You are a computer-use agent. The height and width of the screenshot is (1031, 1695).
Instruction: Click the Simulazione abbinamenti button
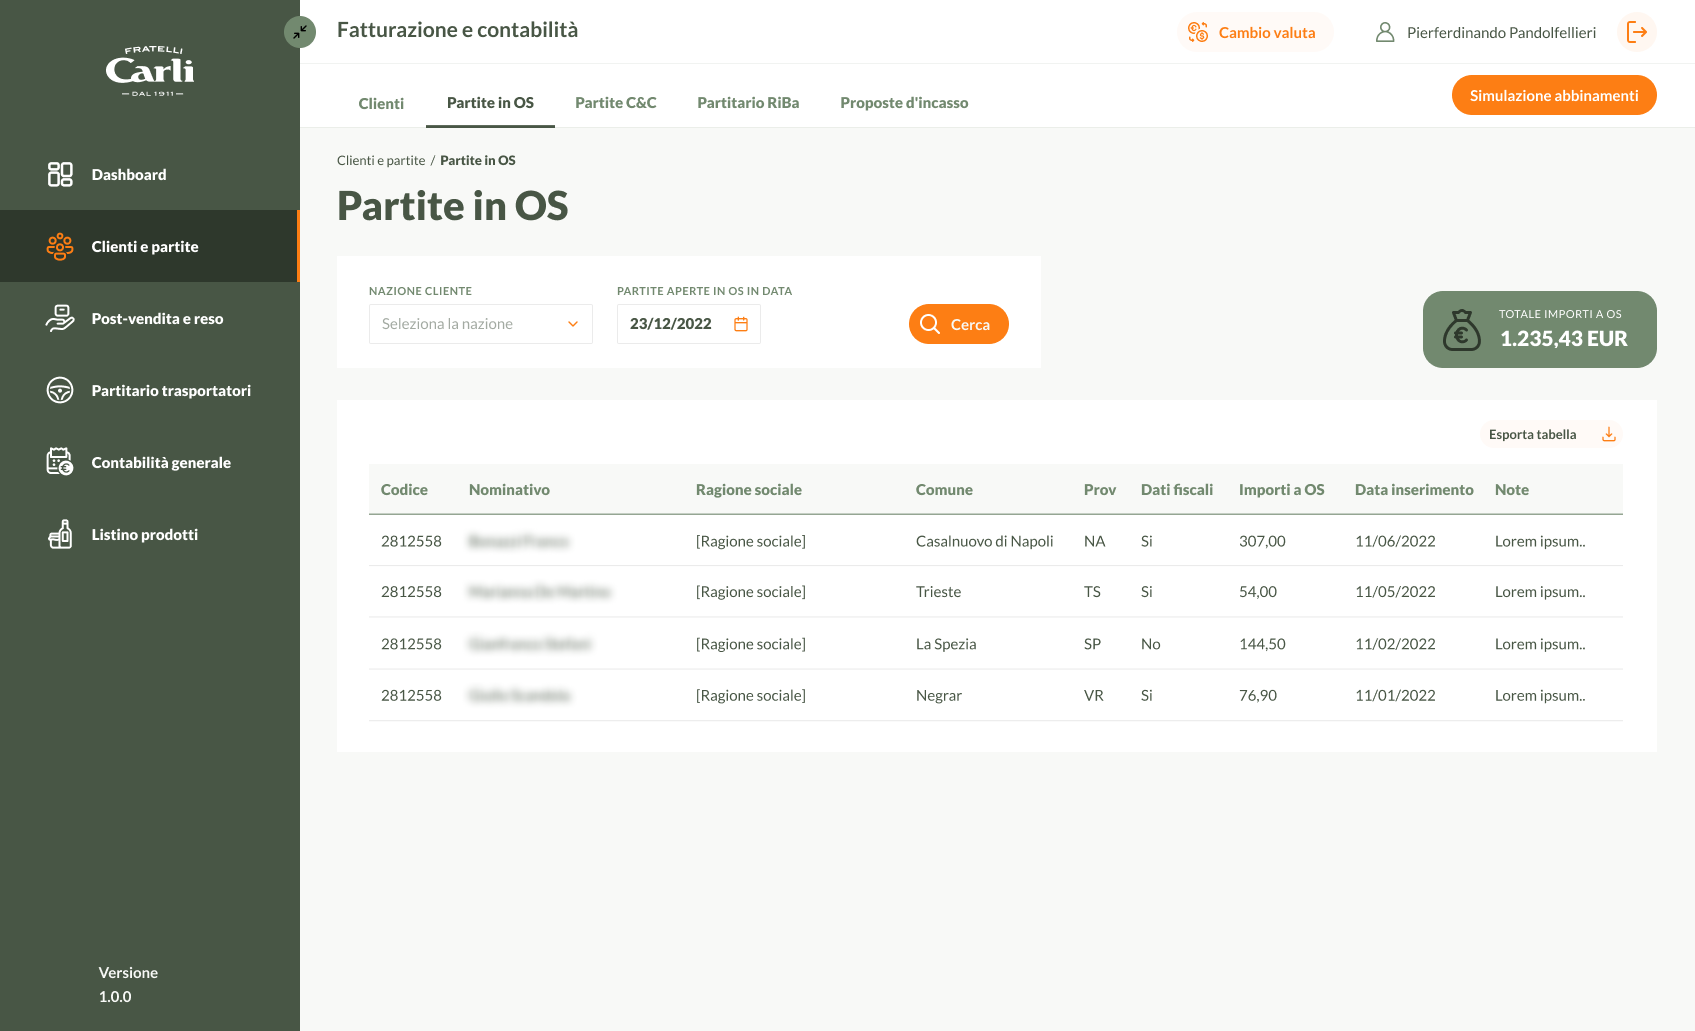(1553, 96)
